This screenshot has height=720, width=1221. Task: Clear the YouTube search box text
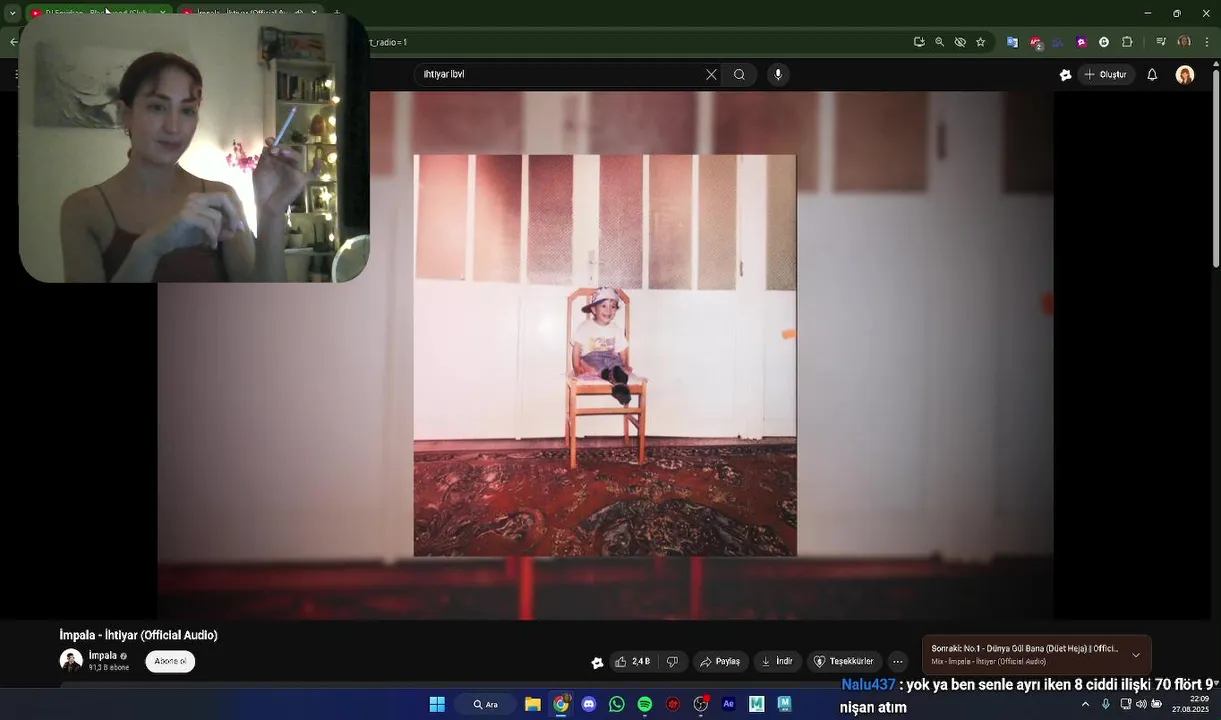[x=711, y=75]
